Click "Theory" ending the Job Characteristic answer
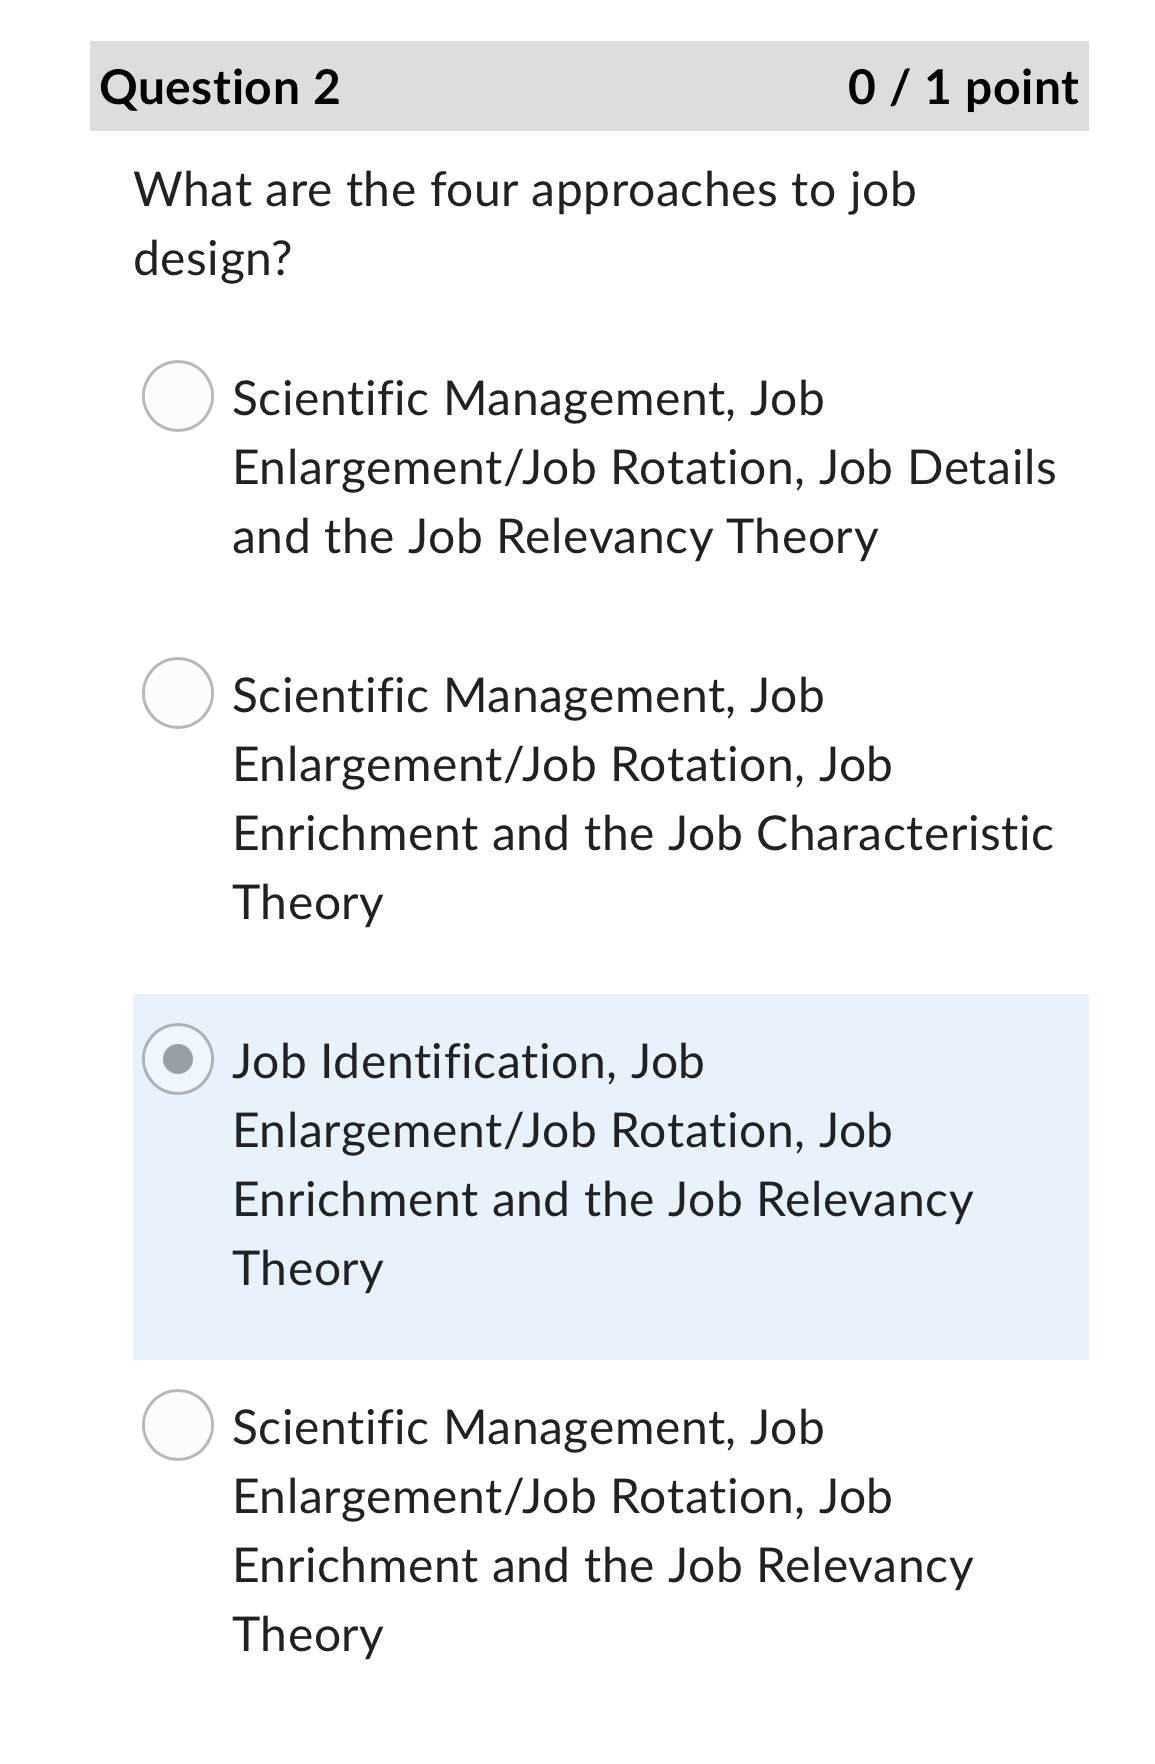This screenshot has width=1155, height=1764. click(x=308, y=903)
